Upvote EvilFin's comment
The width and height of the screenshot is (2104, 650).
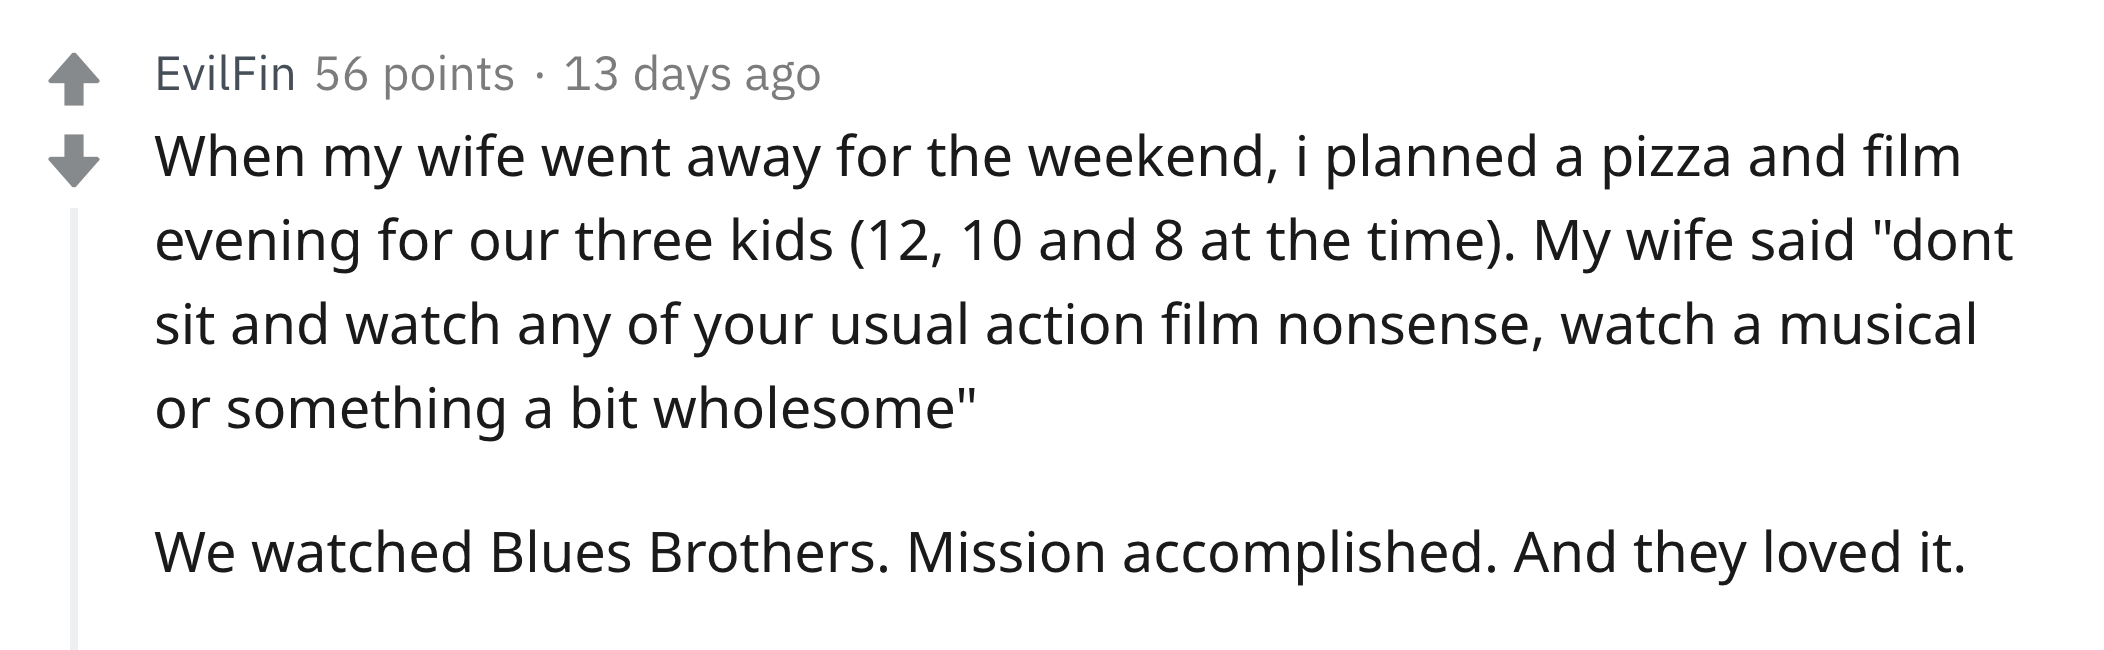click(73, 79)
